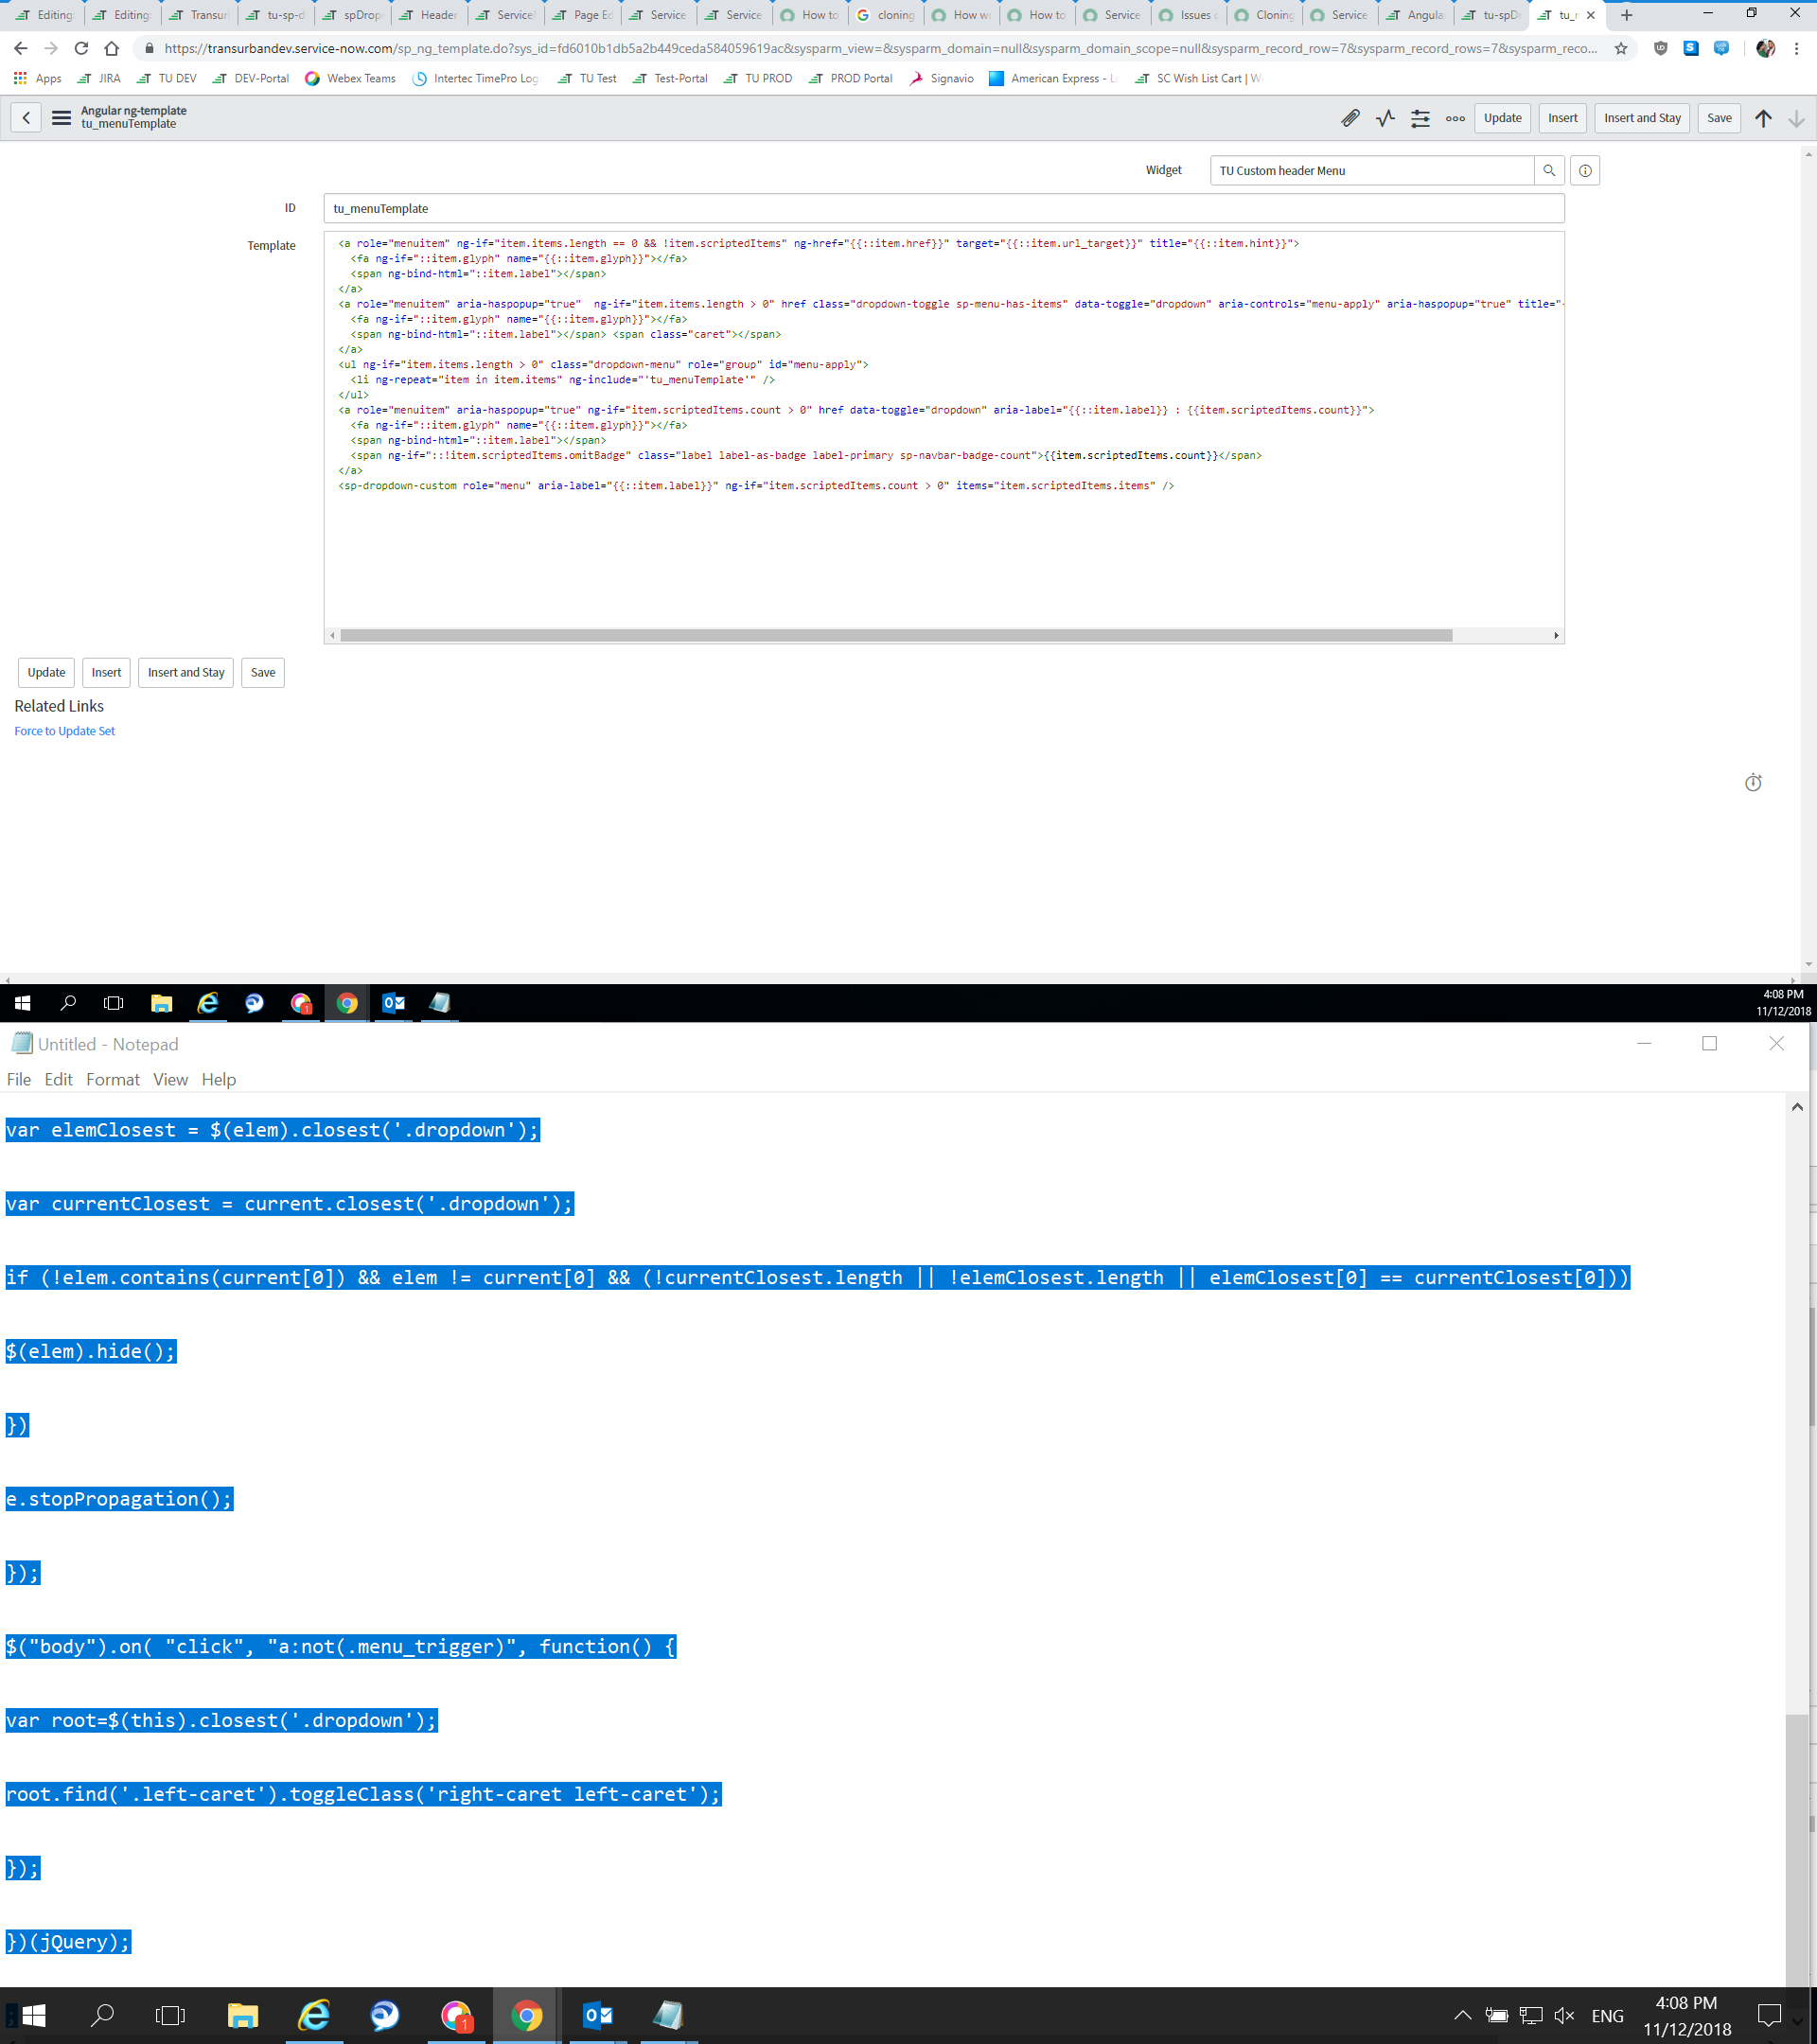
Task: Open Notepad Edit menu
Action: [58, 1079]
